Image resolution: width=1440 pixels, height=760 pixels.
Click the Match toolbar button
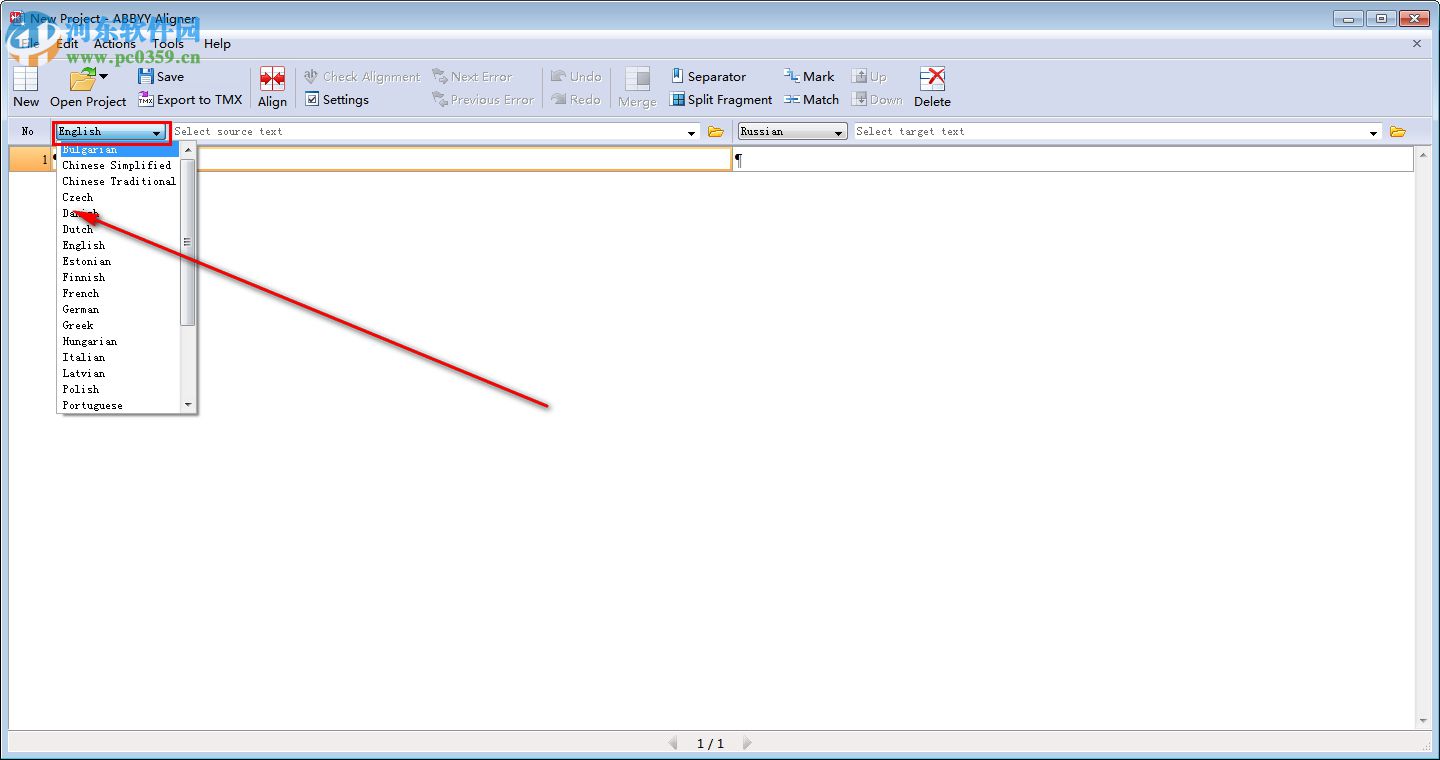tap(811, 99)
